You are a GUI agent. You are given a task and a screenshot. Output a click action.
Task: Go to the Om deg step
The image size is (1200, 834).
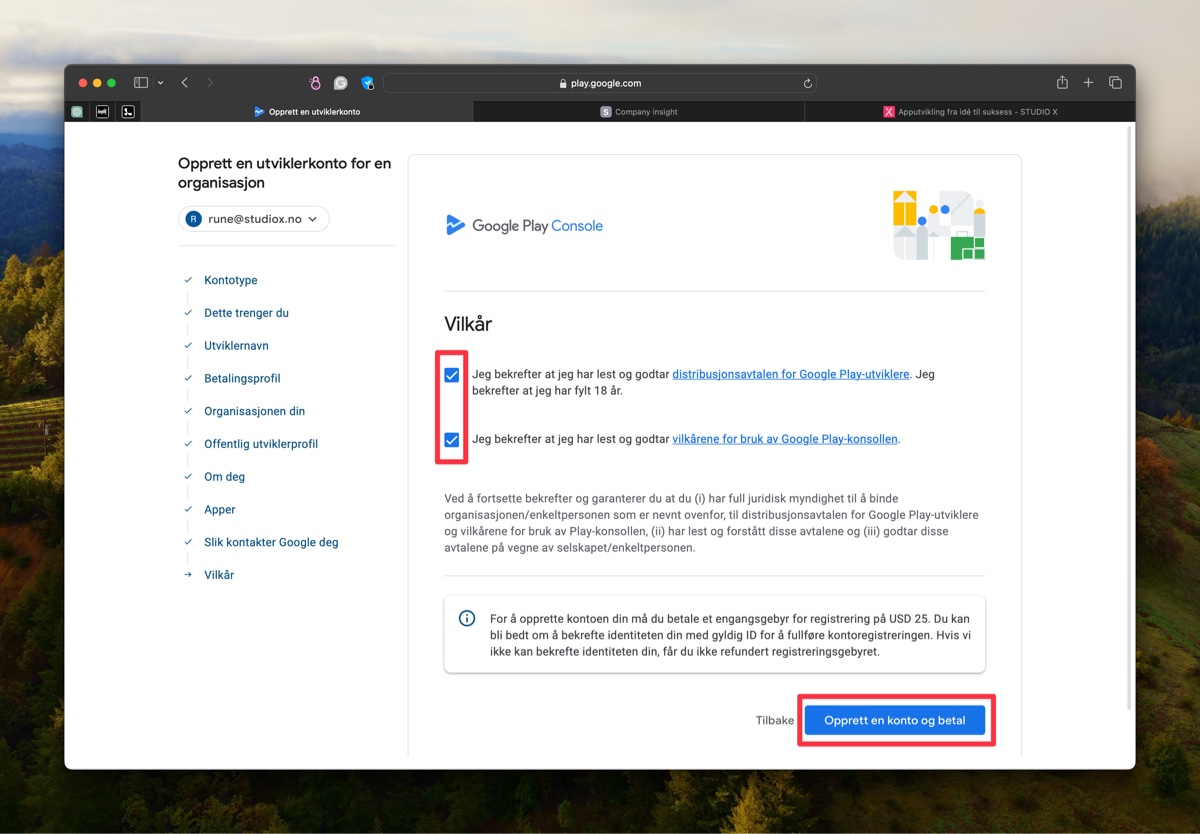pyautogui.click(x=224, y=477)
